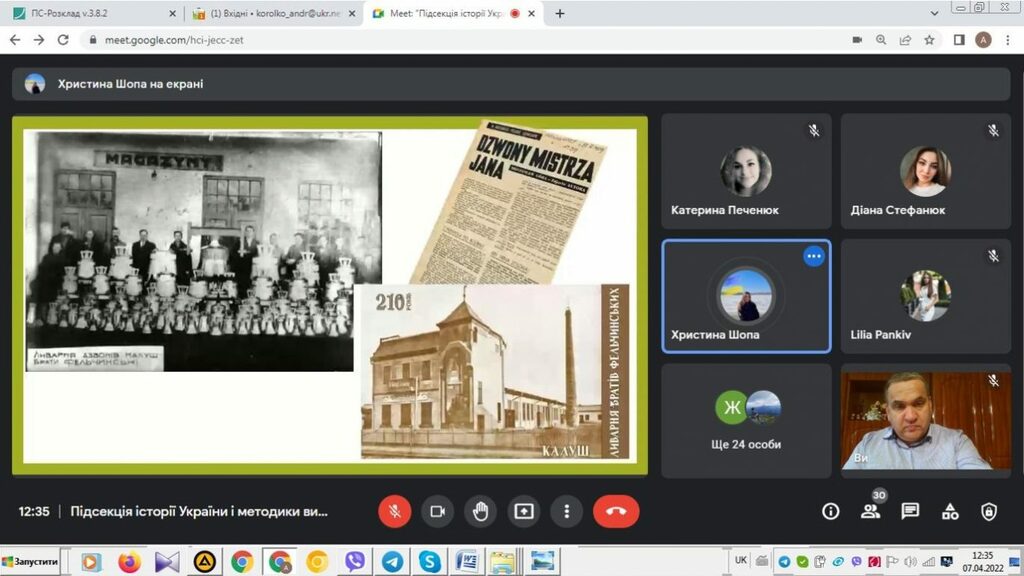Image resolution: width=1024 pixels, height=576 pixels.
Task: Open more options three-dot menu
Action: pos(566,511)
